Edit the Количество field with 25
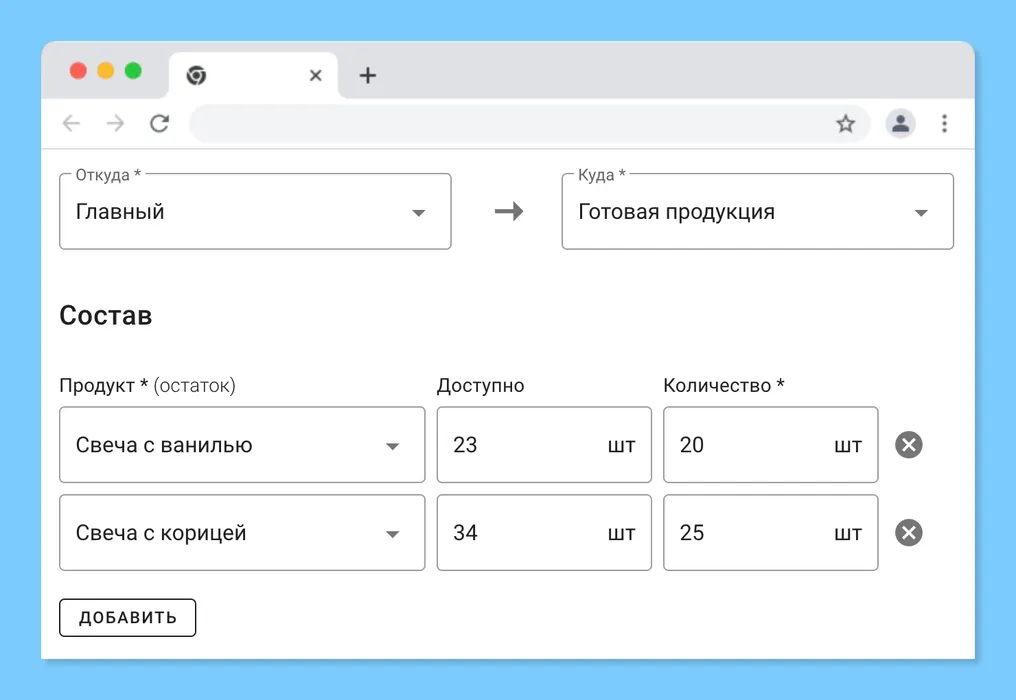This screenshot has width=1016, height=700. (x=770, y=533)
